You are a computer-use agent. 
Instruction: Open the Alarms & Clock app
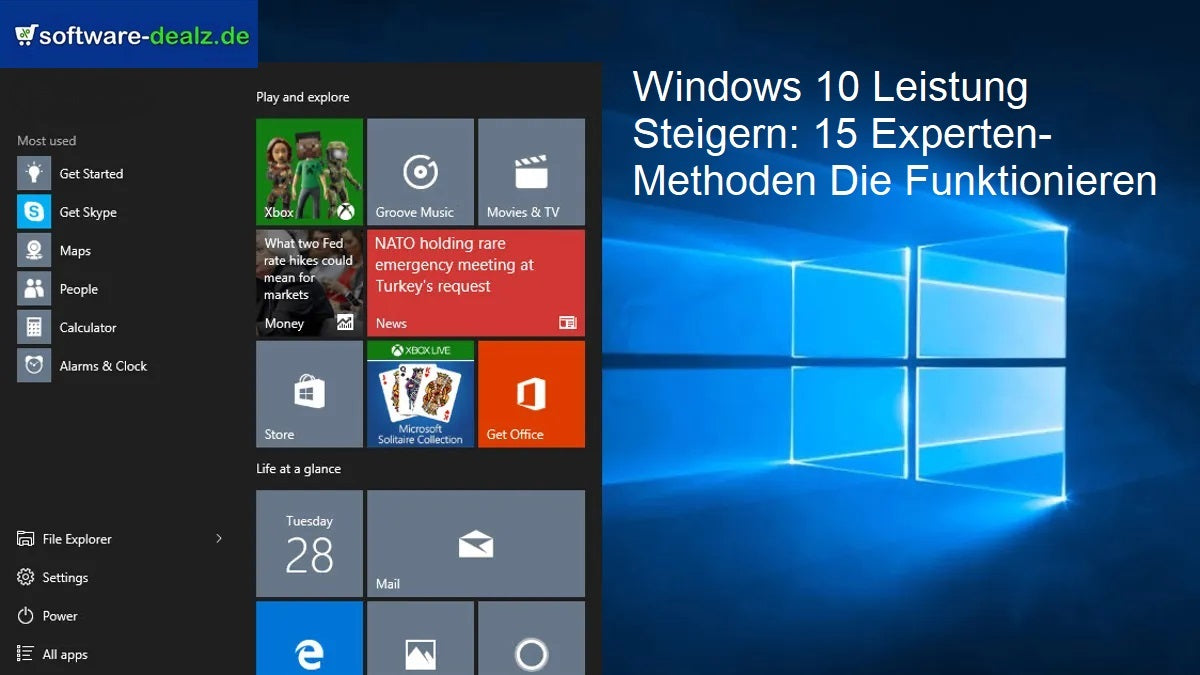[x=104, y=366]
